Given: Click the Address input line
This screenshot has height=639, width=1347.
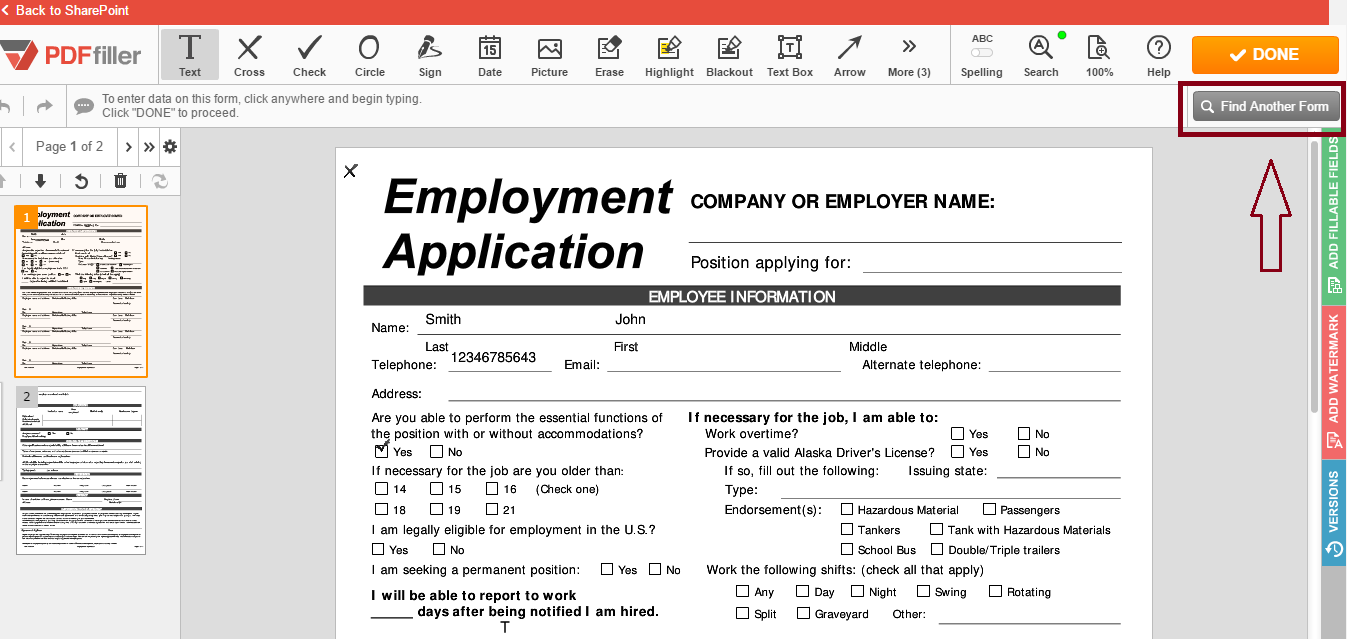Looking at the screenshot, I should (784, 393).
